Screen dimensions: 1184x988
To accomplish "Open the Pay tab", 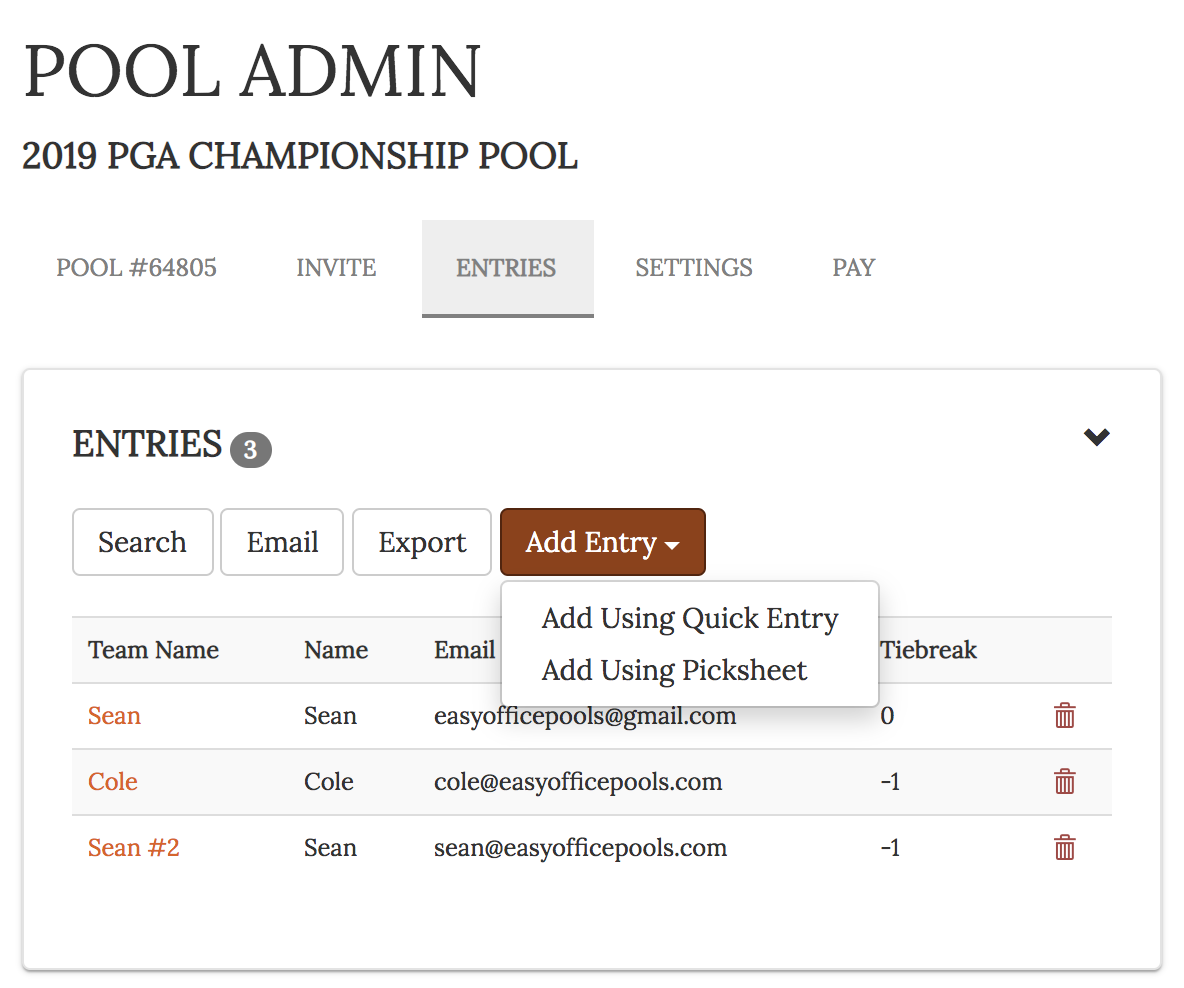I will pos(854,268).
